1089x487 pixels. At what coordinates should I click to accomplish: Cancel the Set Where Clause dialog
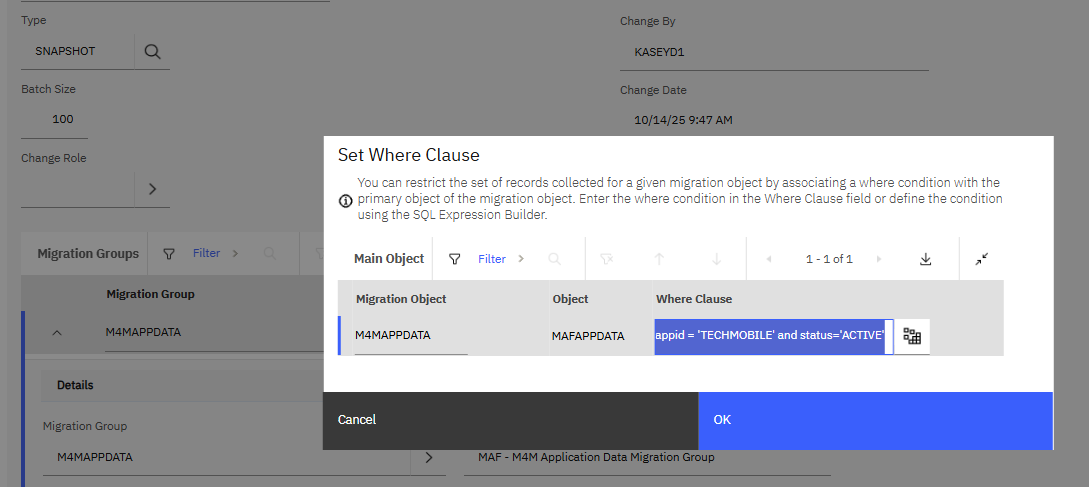click(x=357, y=420)
